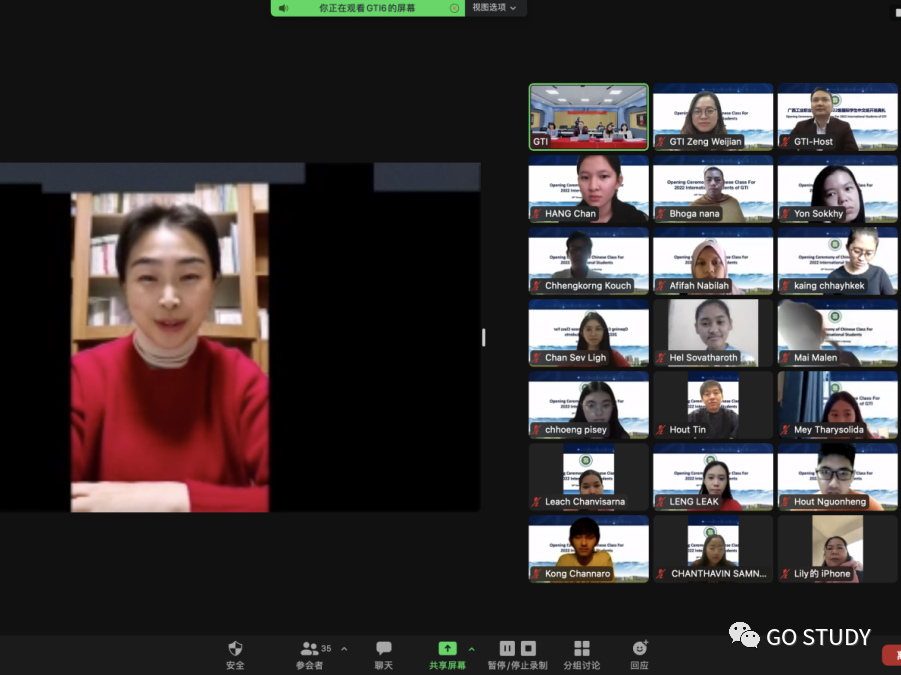This screenshot has width=901, height=675.
Task: Click the 'Lily的 iPhone' participant tile
Action: point(837,548)
